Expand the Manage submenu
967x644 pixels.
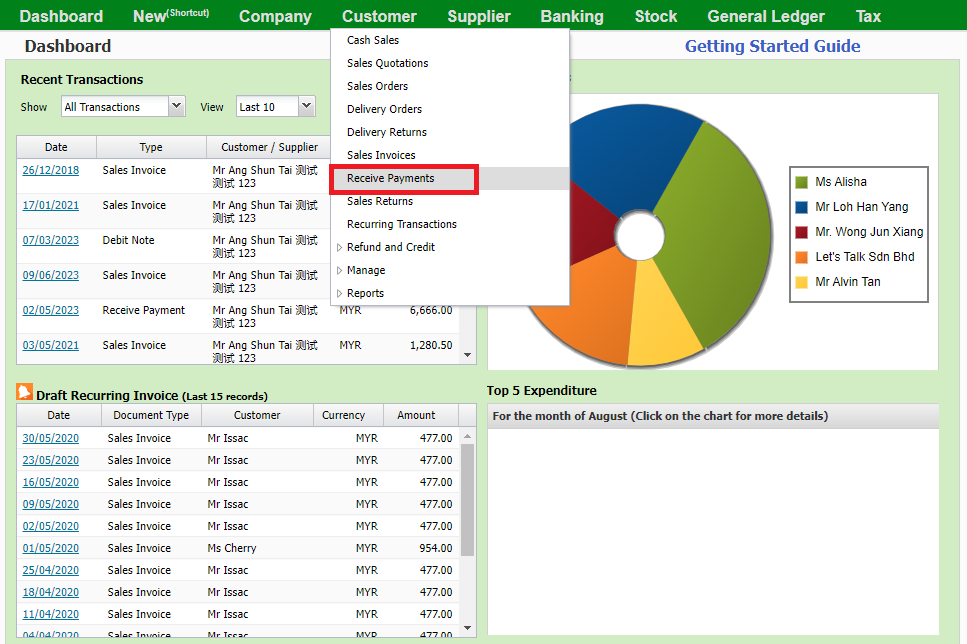coord(365,270)
